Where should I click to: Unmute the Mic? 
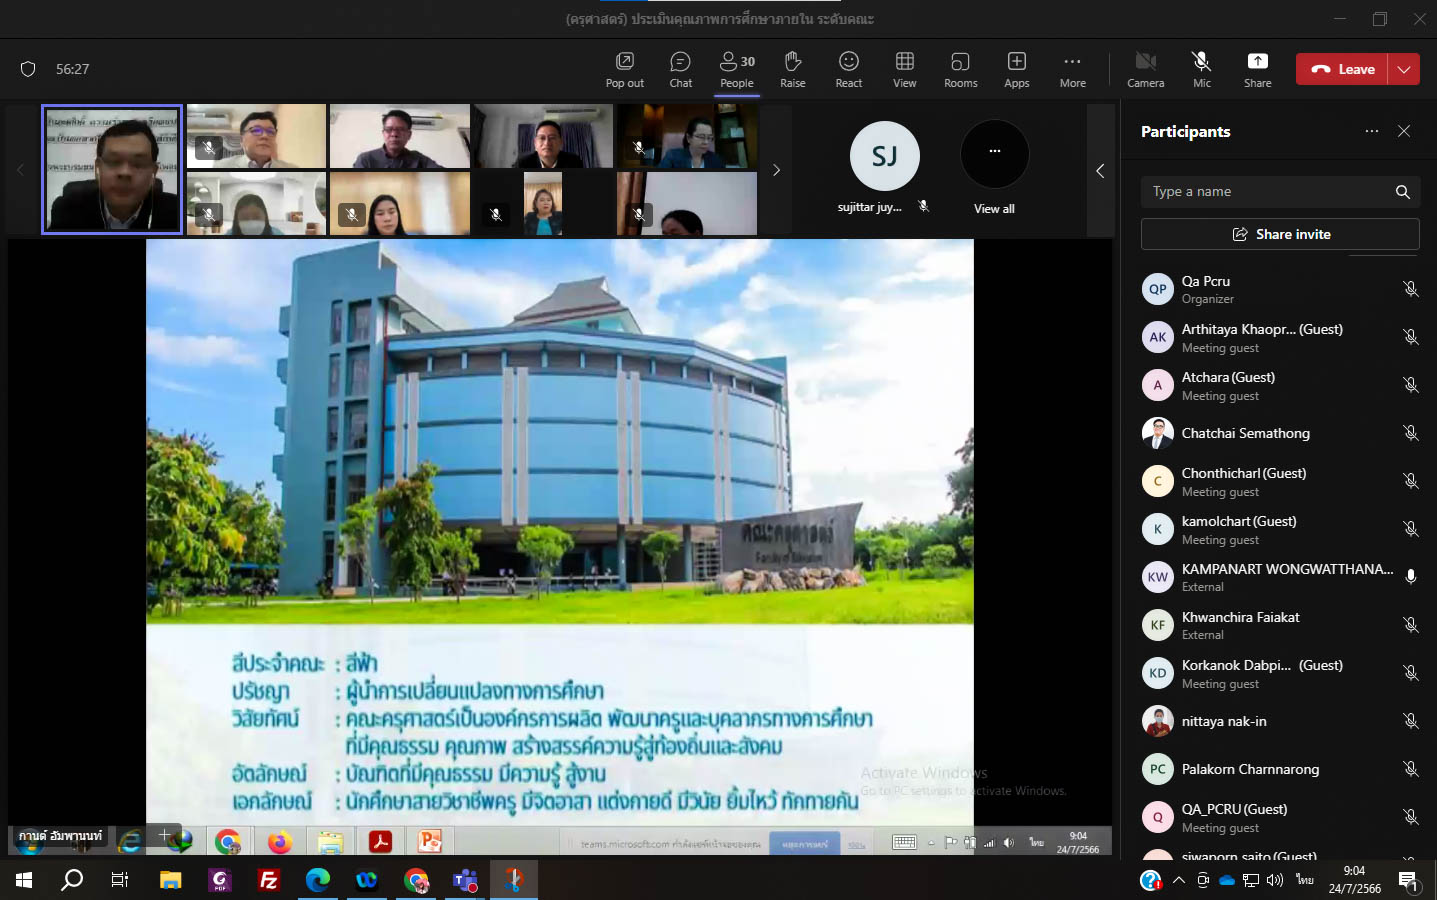click(1201, 69)
